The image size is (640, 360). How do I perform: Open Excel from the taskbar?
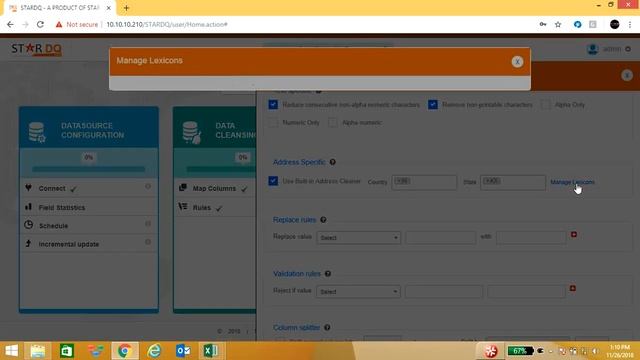point(211,351)
